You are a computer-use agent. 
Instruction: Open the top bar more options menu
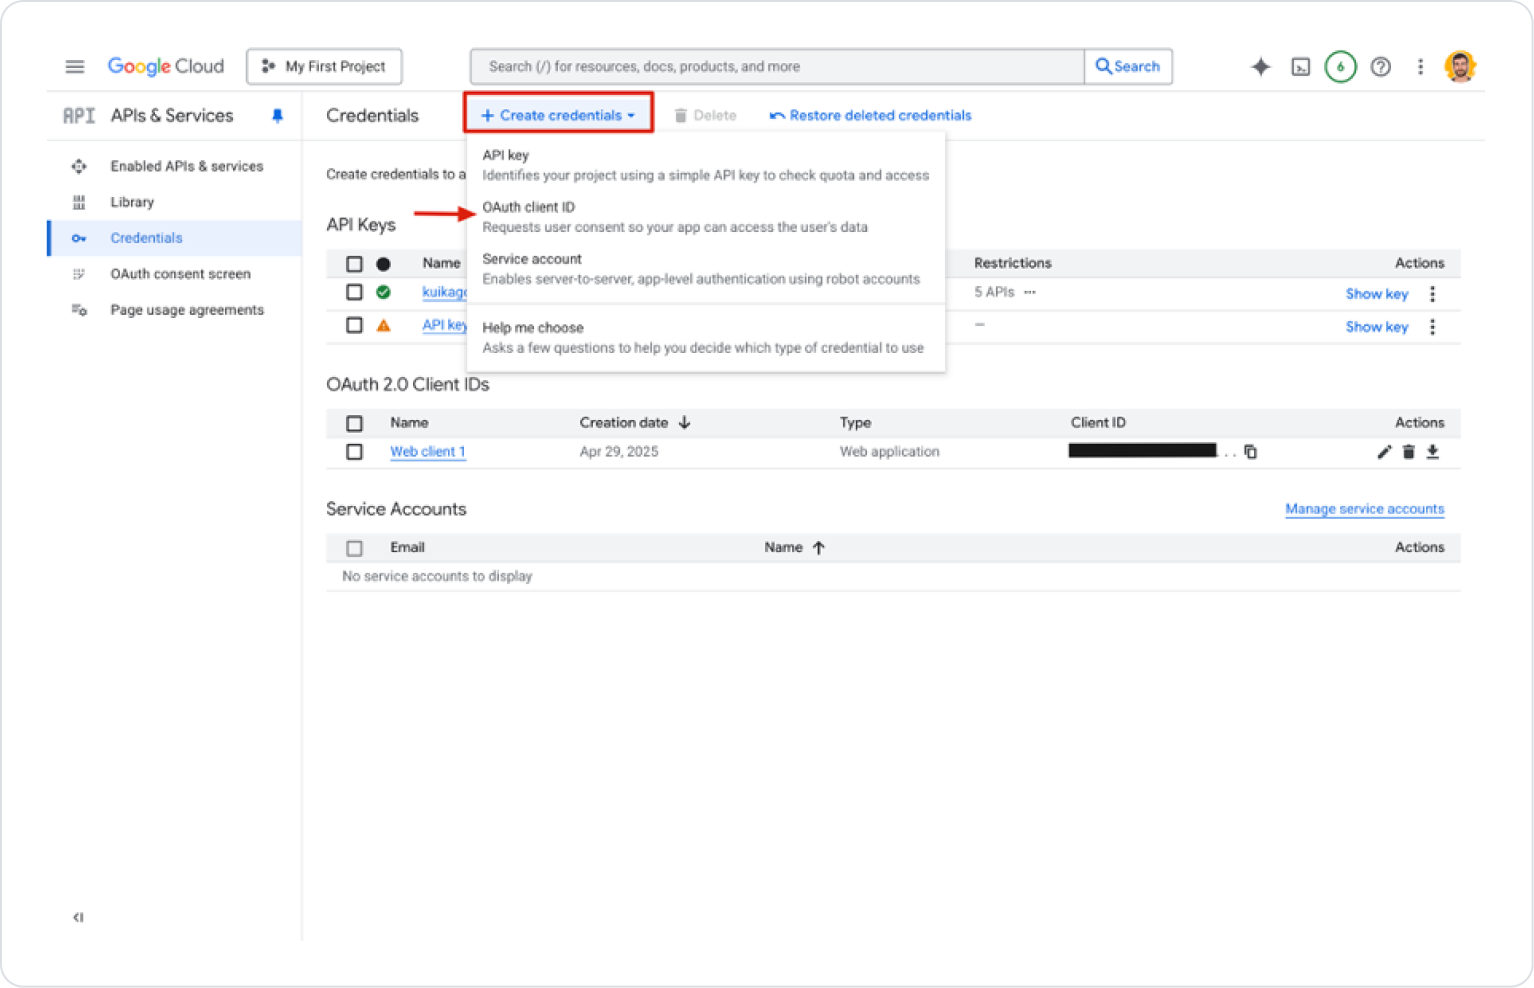(1420, 67)
